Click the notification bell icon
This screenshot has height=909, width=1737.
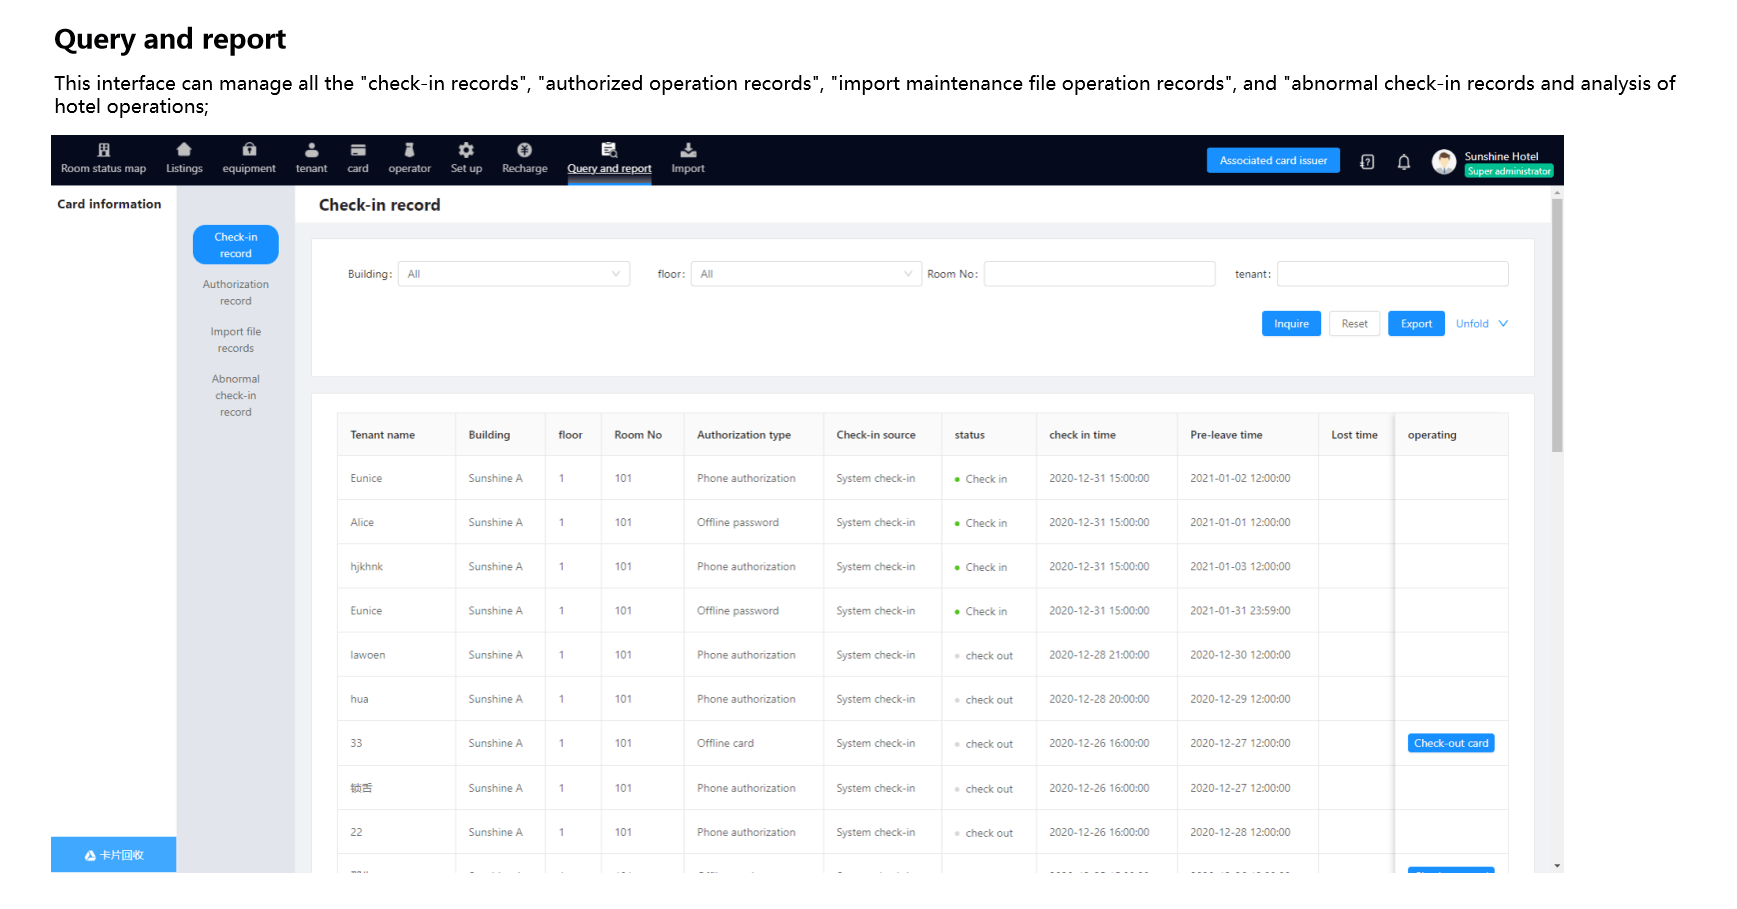(1404, 162)
